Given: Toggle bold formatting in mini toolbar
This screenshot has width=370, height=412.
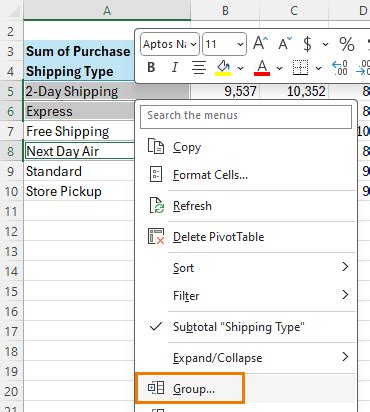Looking at the screenshot, I should (151, 68).
